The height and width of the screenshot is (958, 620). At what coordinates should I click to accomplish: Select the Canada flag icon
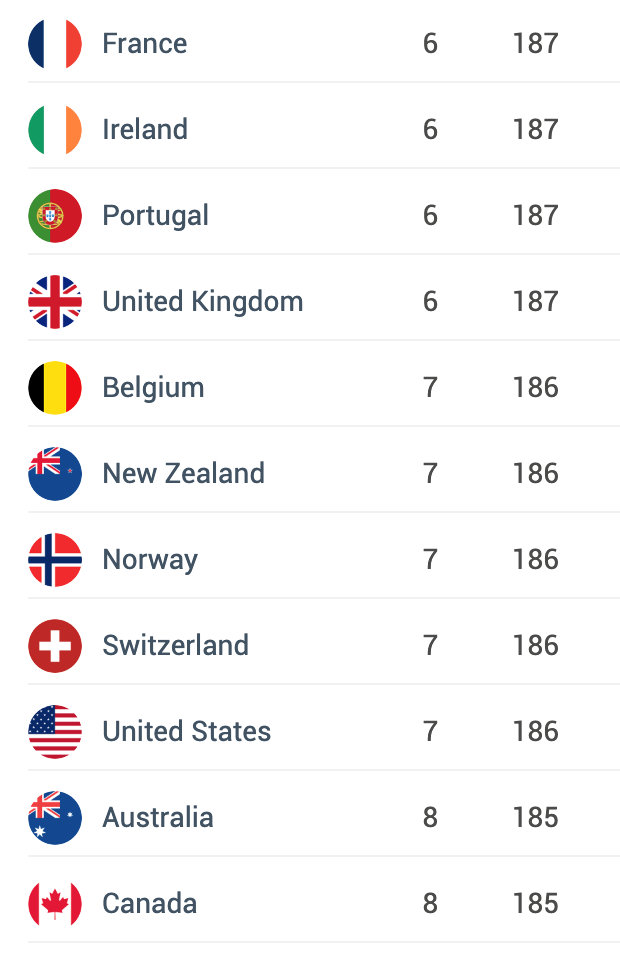(x=55, y=904)
